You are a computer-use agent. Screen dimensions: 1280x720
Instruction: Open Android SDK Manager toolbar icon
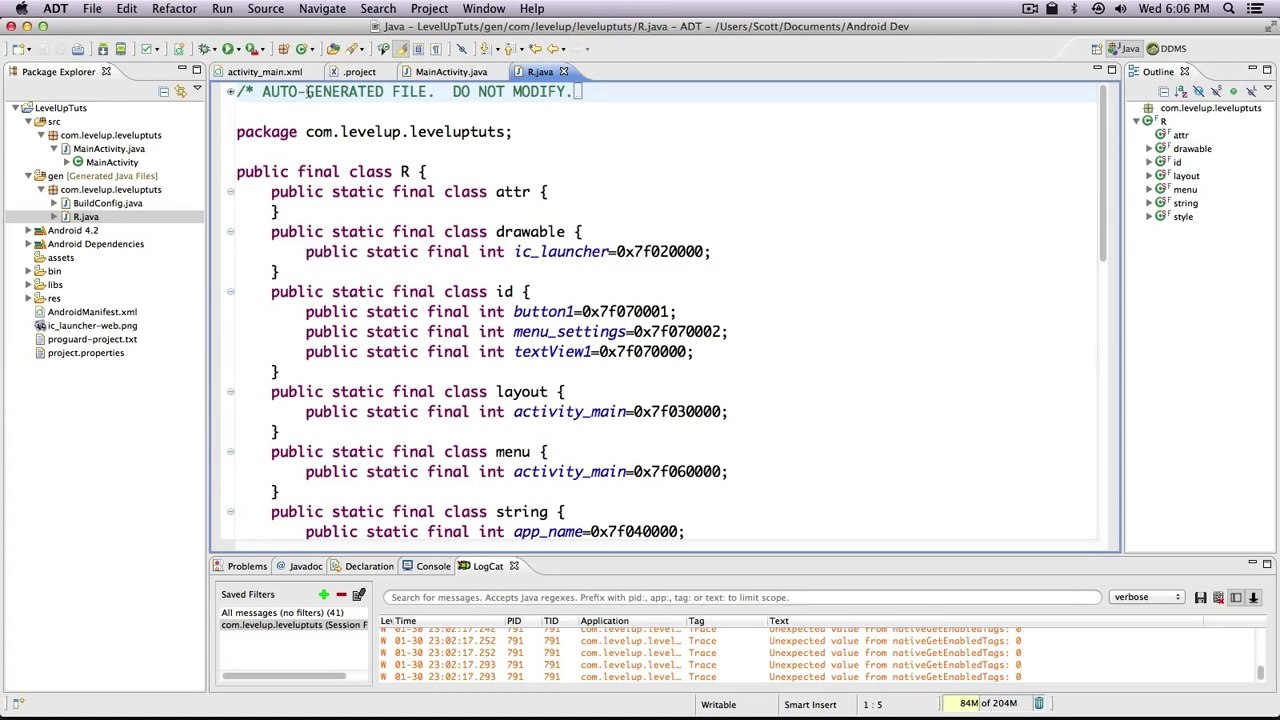tap(103, 48)
